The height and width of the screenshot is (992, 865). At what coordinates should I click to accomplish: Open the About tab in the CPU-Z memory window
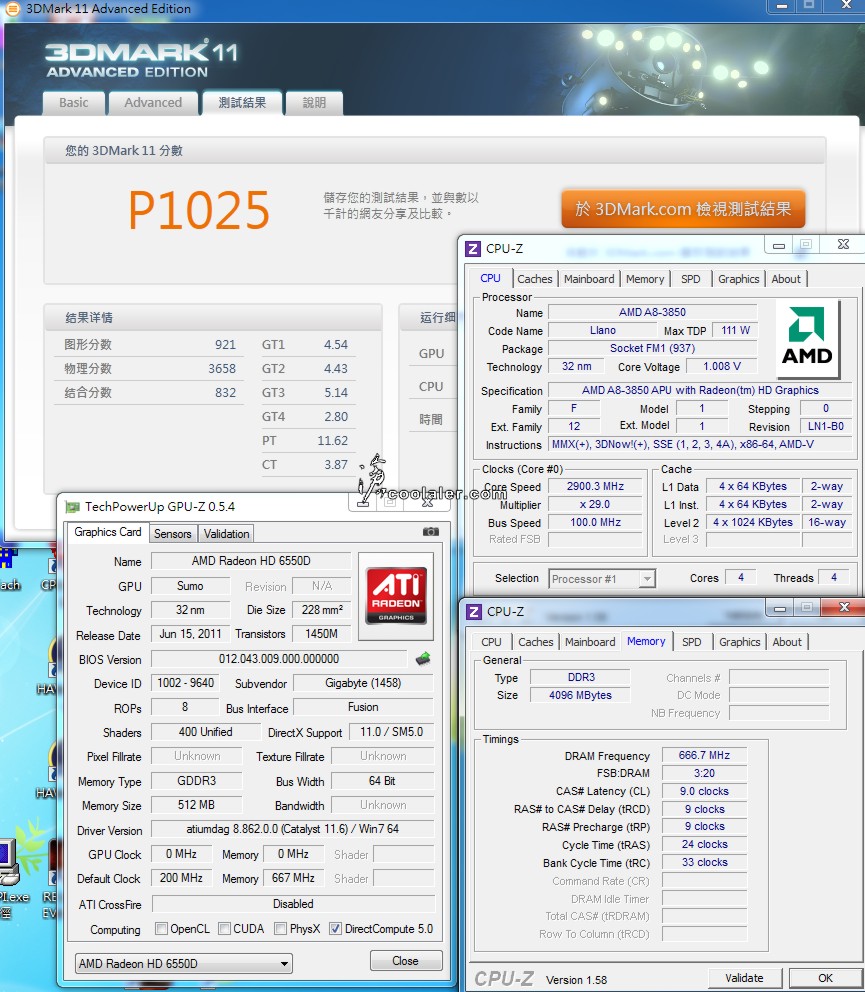tap(787, 642)
